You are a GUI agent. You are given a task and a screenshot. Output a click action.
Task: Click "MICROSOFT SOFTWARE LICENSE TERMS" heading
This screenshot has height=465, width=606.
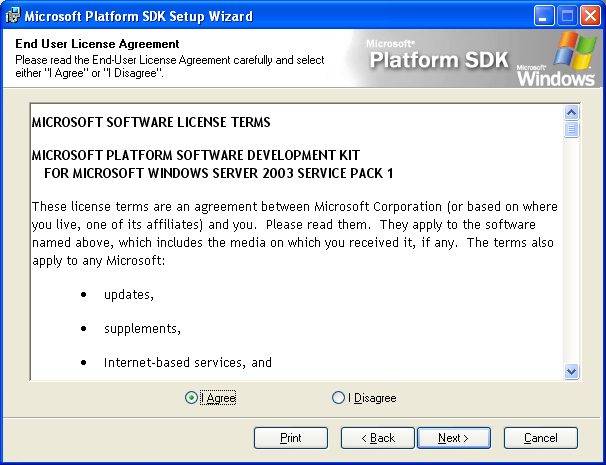(151, 122)
